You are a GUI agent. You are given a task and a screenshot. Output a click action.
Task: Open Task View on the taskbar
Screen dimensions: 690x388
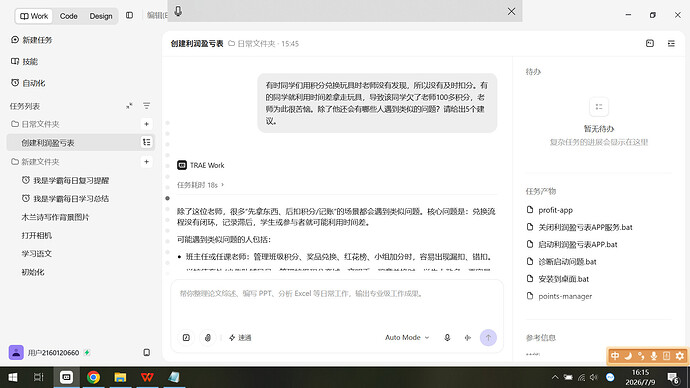coord(39,377)
